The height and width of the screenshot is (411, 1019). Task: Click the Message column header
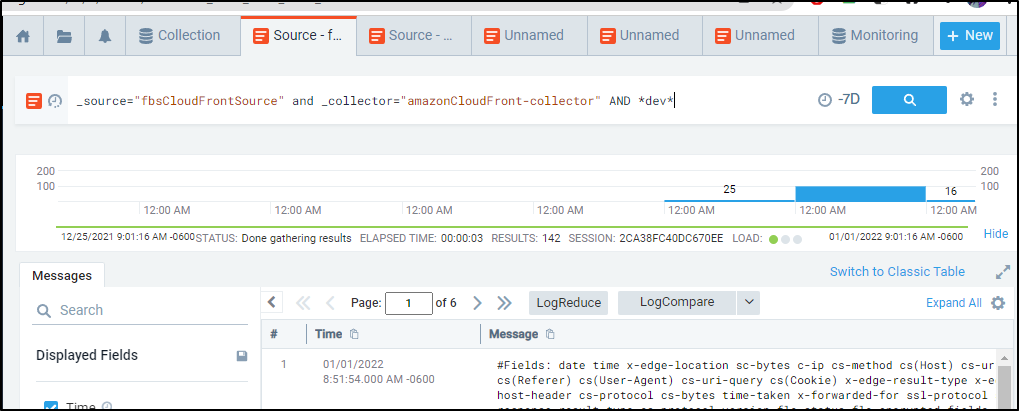click(513, 334)
